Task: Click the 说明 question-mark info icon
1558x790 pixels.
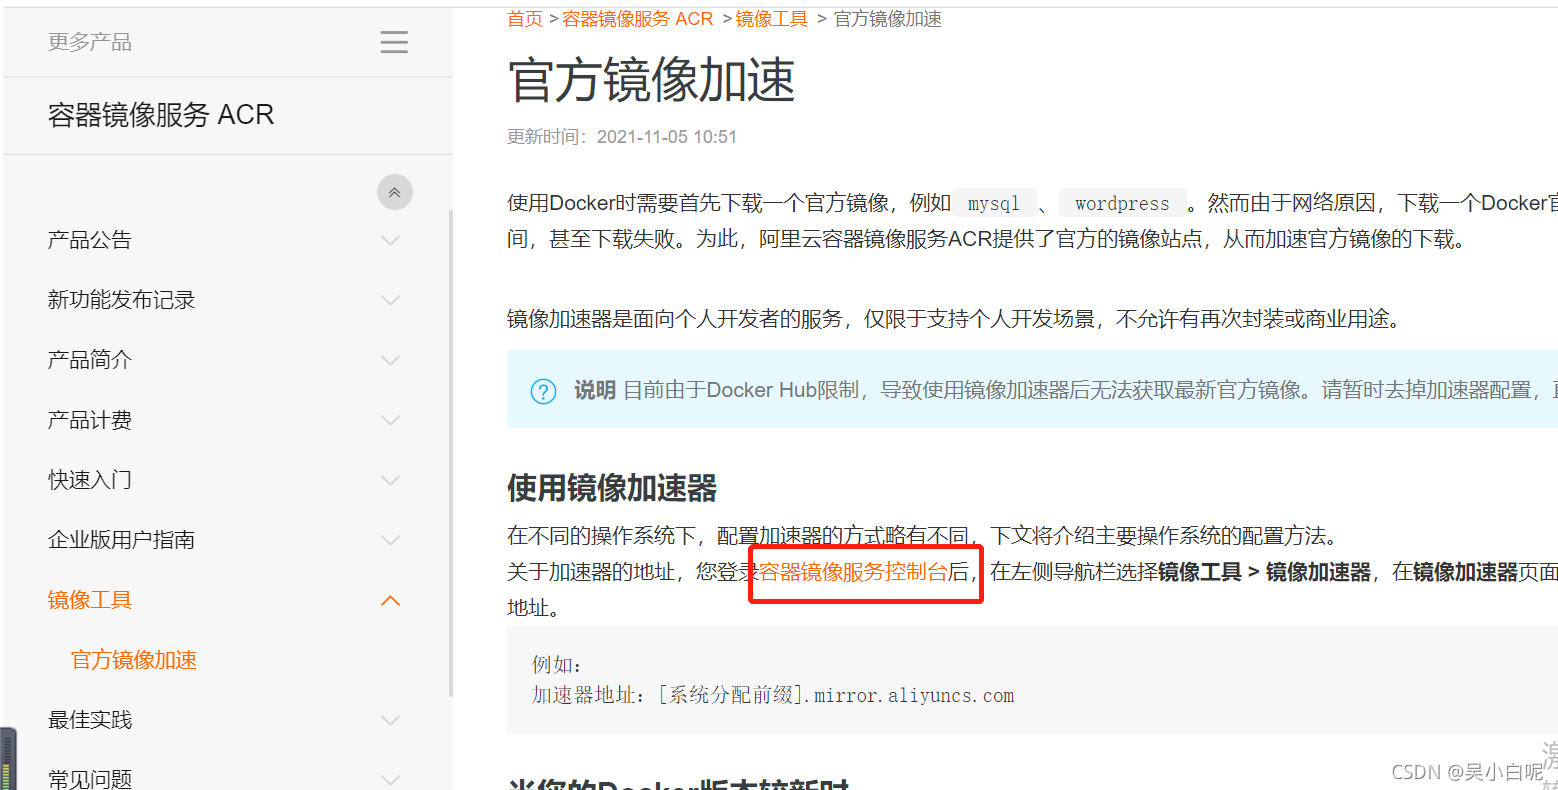Action: point(543,391)
